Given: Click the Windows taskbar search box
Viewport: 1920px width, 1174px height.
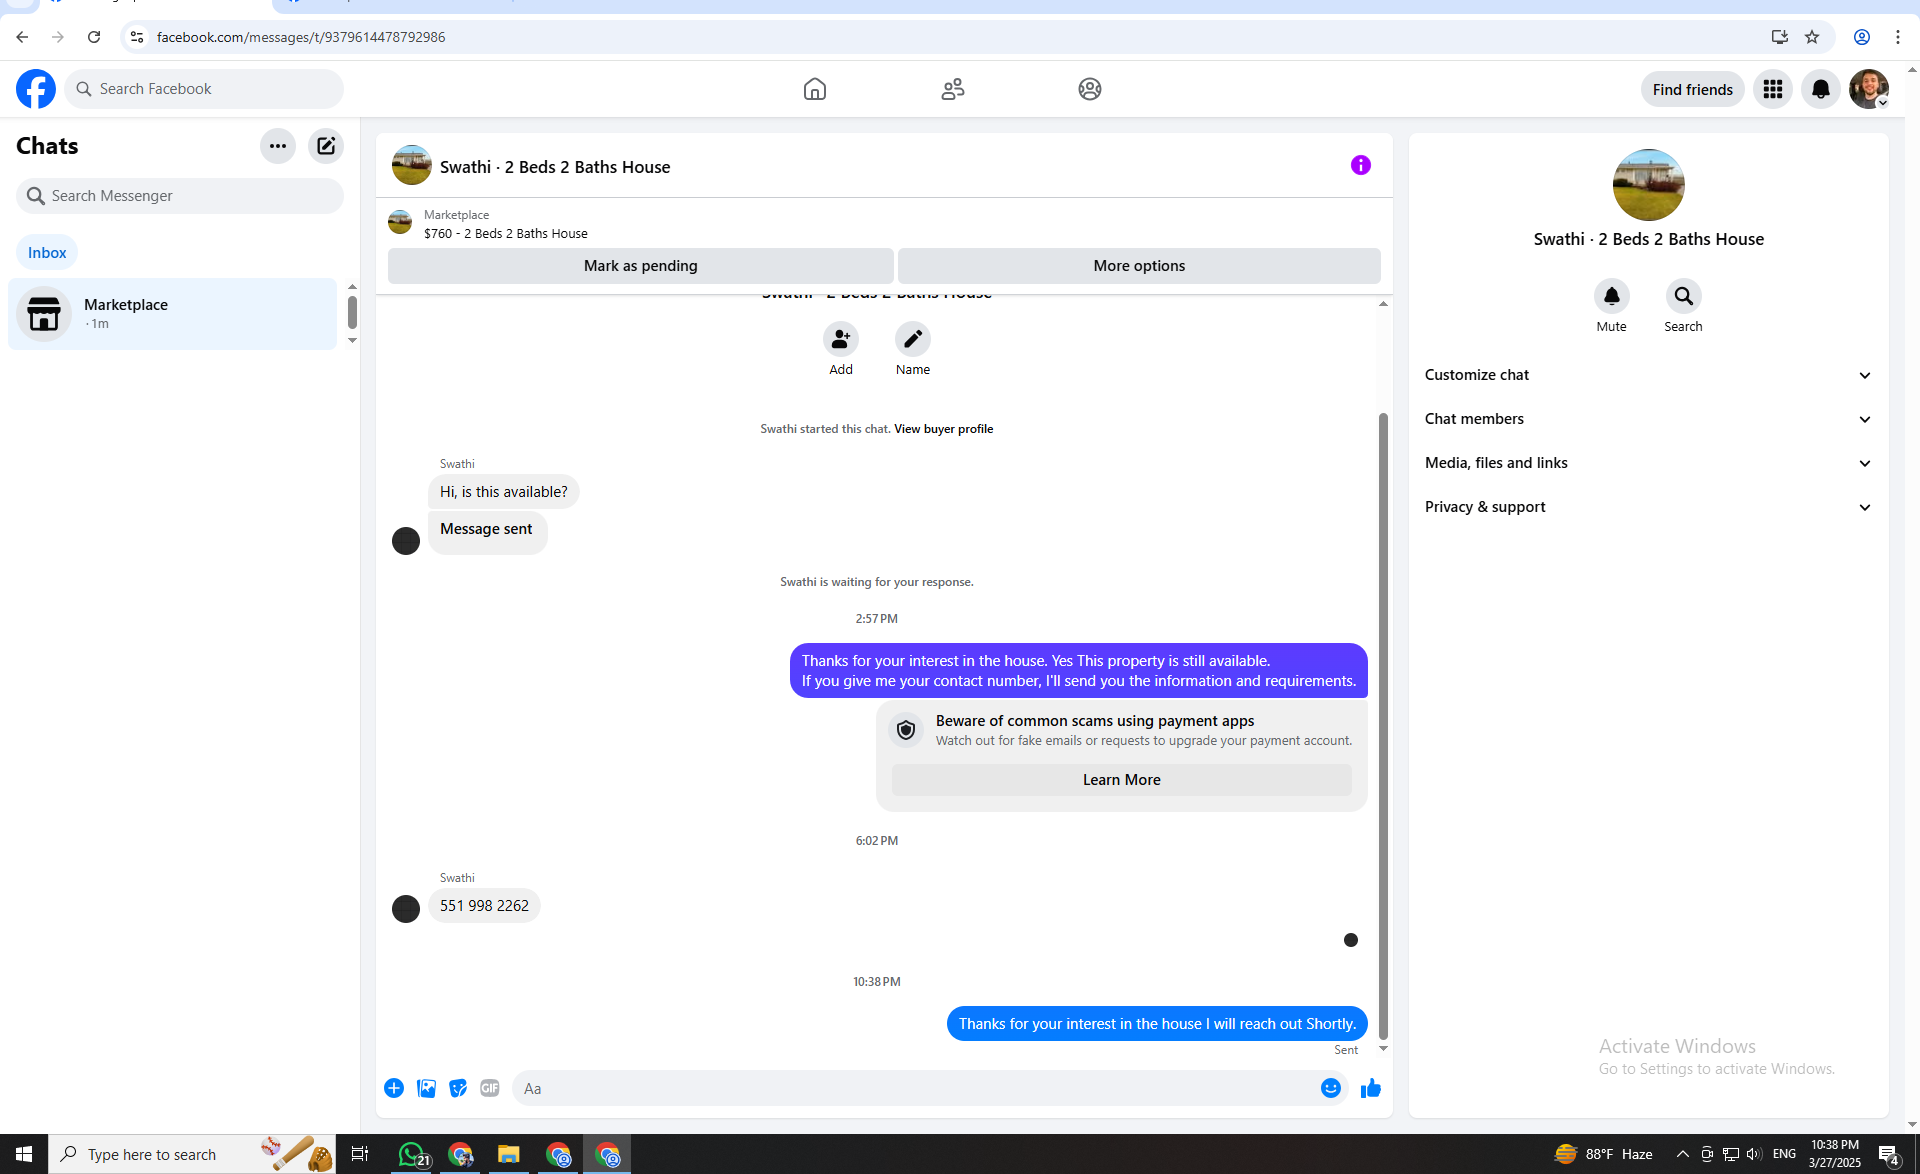Looking at the screenshot, I should click(192, 1154).
